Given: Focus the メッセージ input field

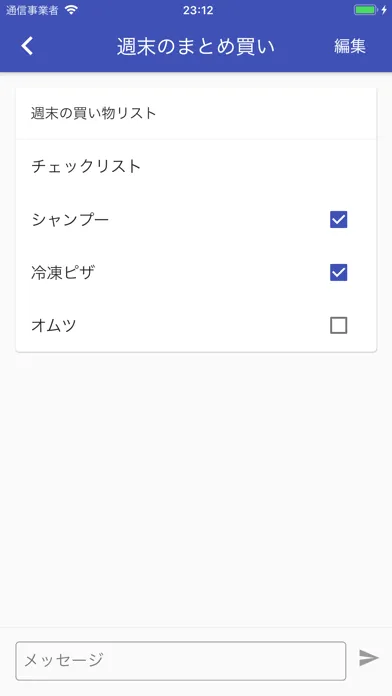Looking at the screenshot, I should 181,660.
